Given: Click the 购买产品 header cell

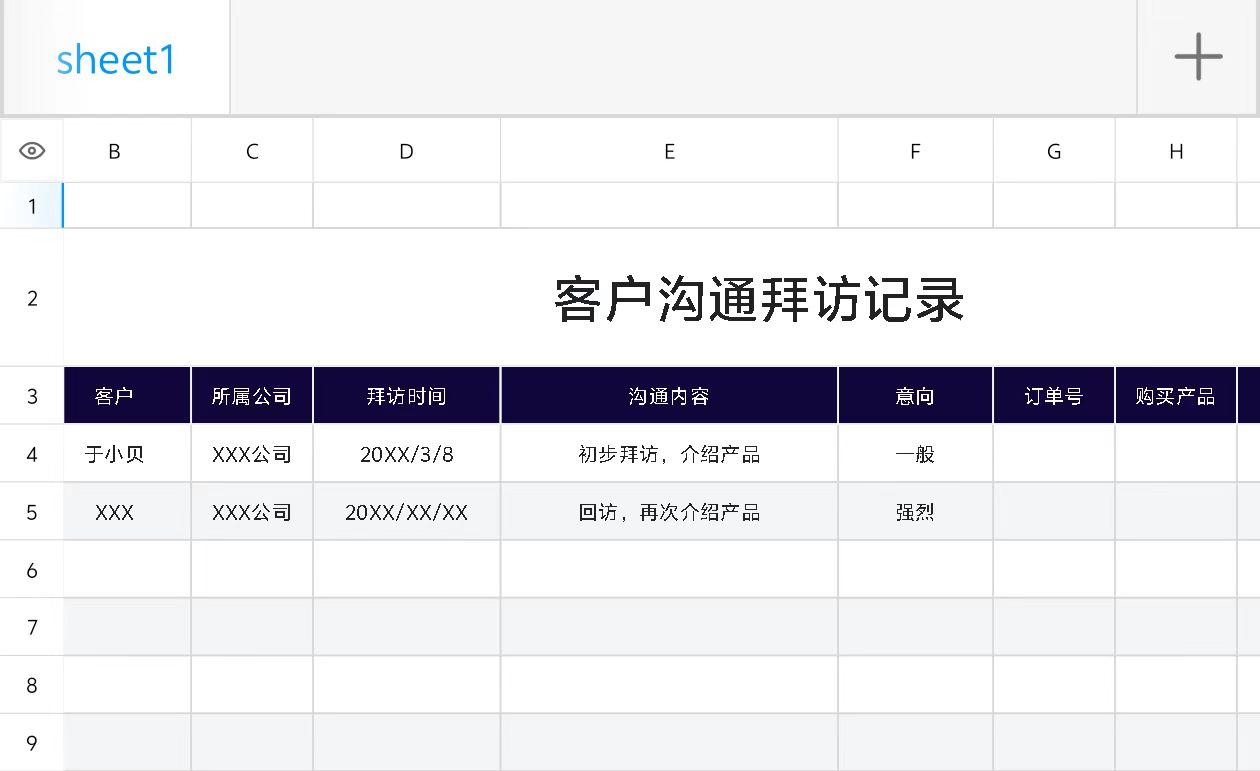Looking at the screenshot, I should pyautogui.click(x=1176, y=396).
